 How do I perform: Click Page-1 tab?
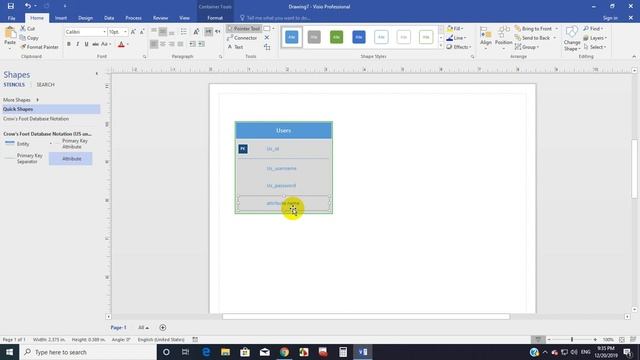(118, 327)
